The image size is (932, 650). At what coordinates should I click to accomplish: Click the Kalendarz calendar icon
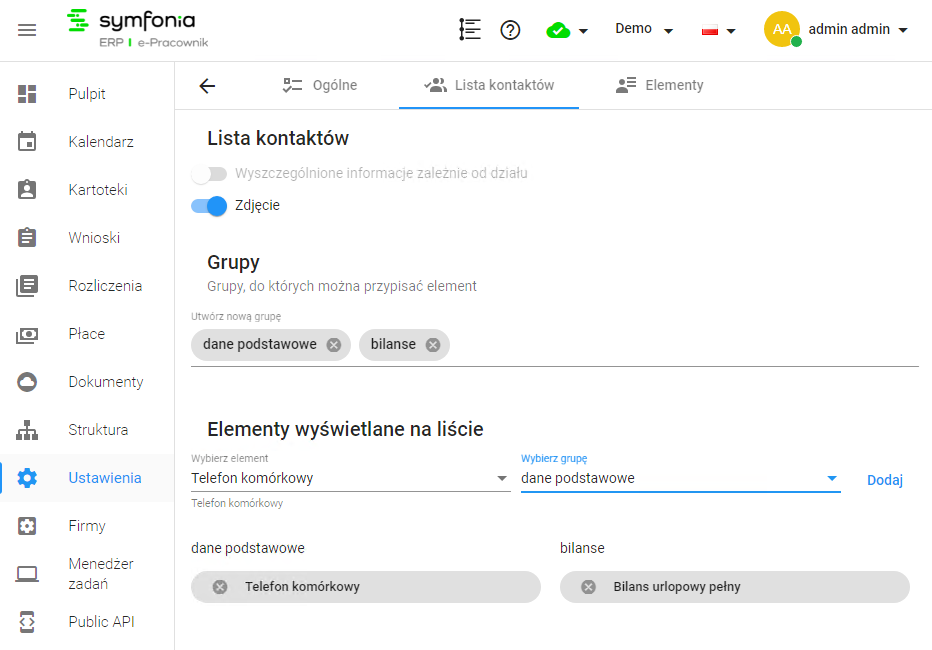(x=27, y=141)
